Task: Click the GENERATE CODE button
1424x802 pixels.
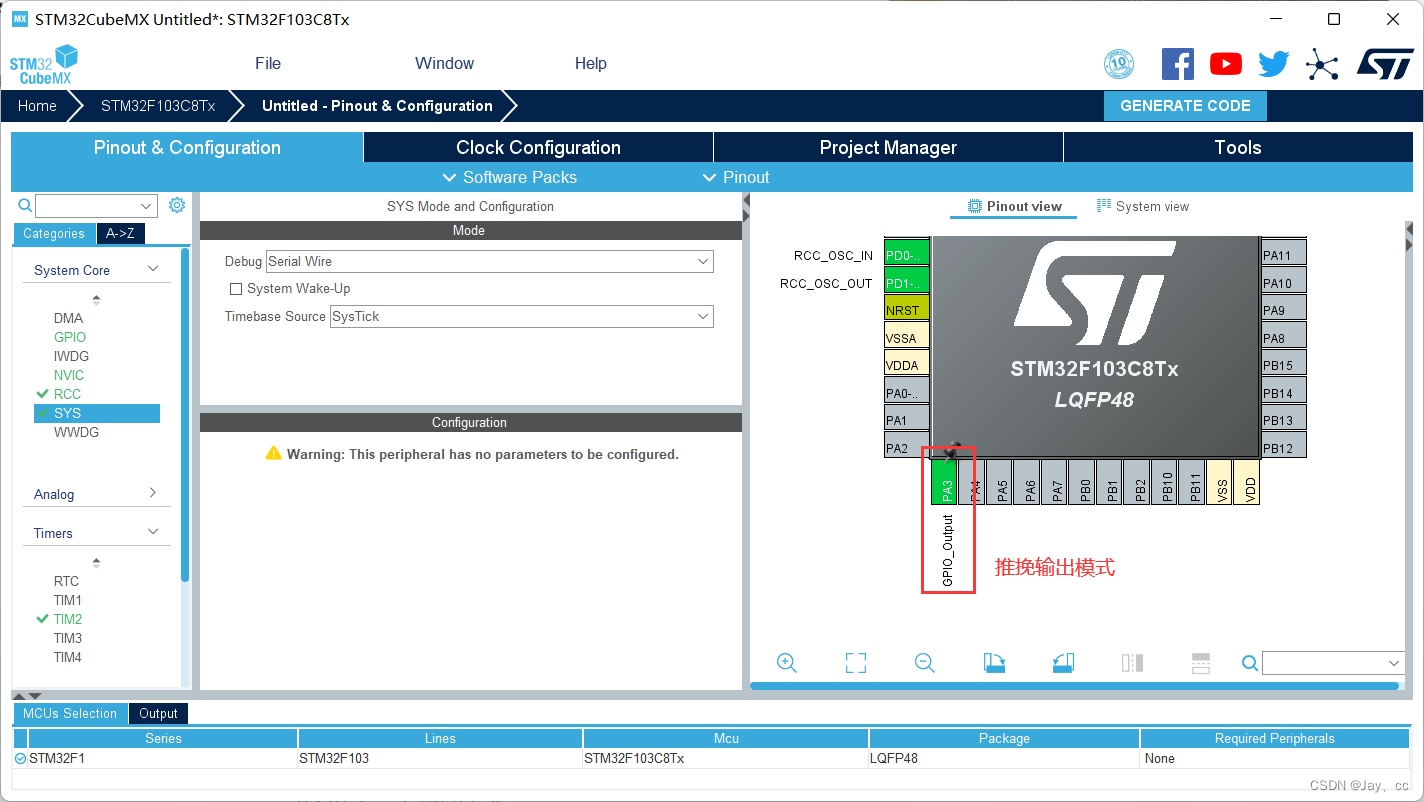Action: pos(1185,106)
